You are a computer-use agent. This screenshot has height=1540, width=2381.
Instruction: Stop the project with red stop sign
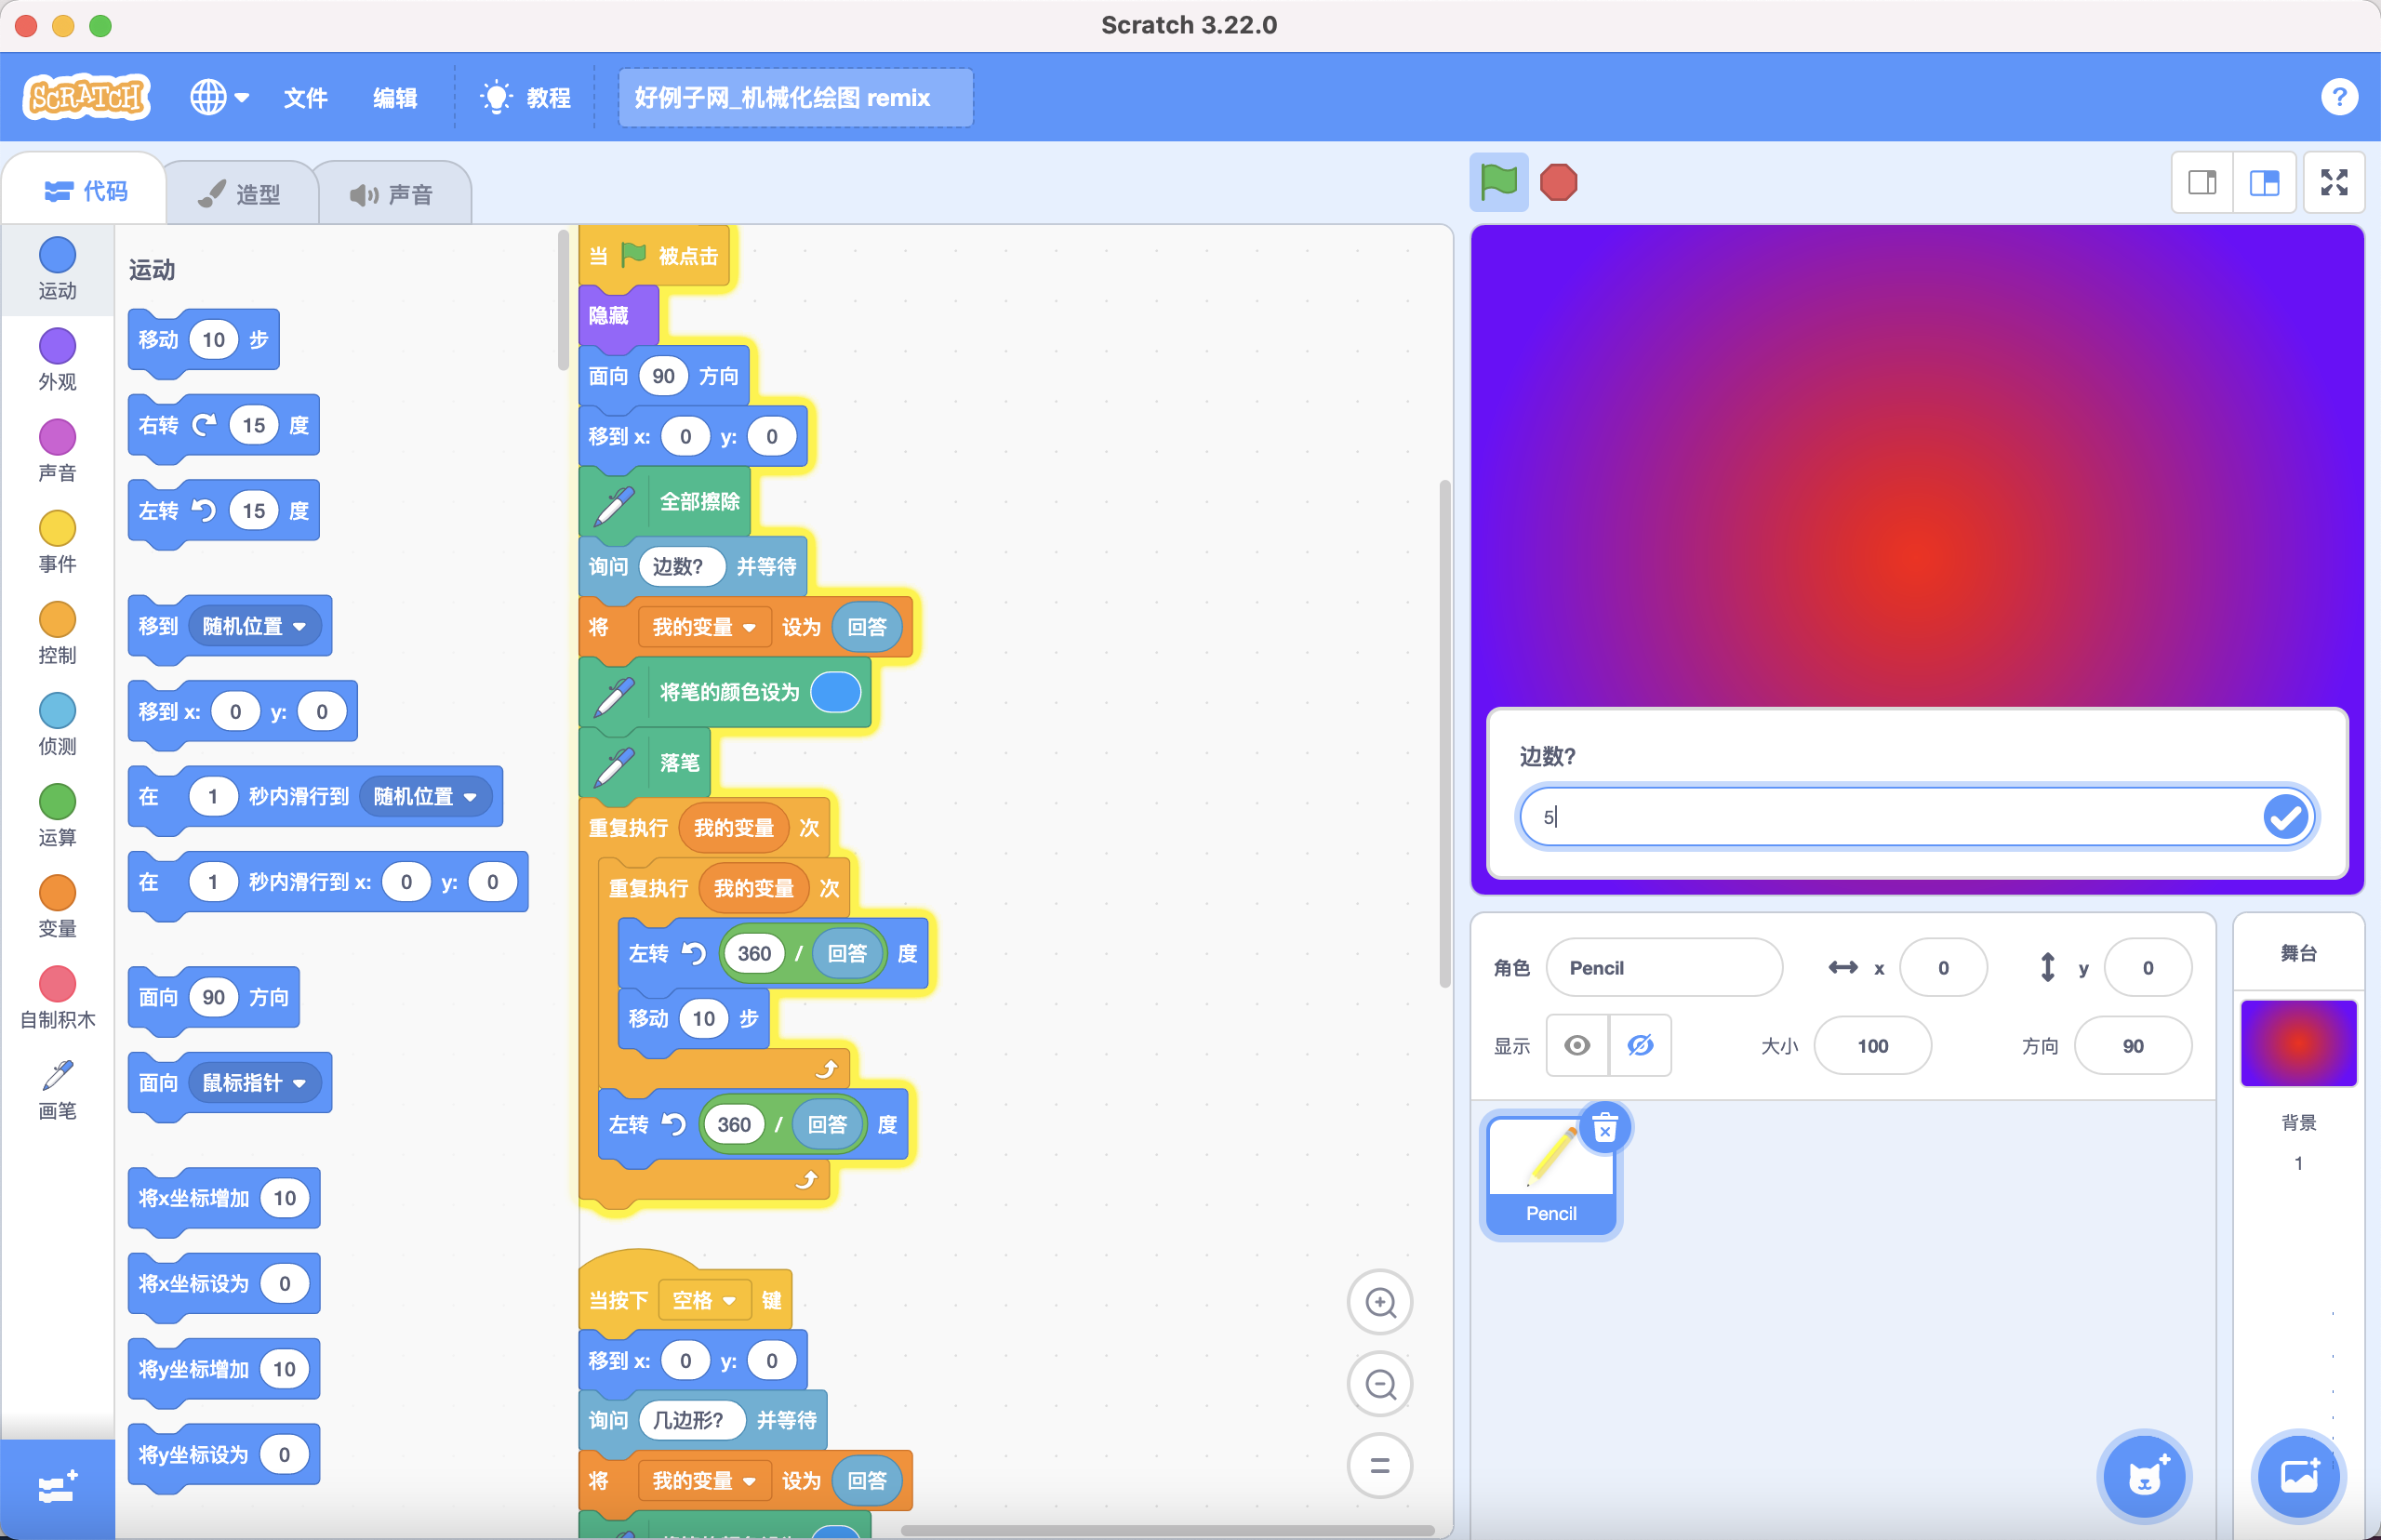click(1558, 182)
